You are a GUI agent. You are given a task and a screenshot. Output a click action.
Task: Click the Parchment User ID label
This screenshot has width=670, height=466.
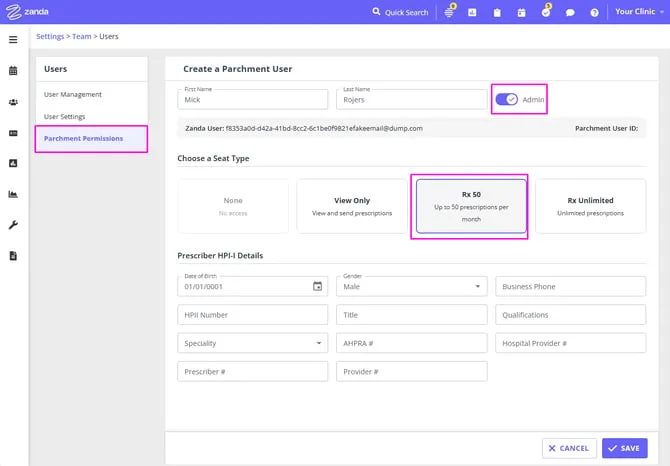[x=606, y=128]
